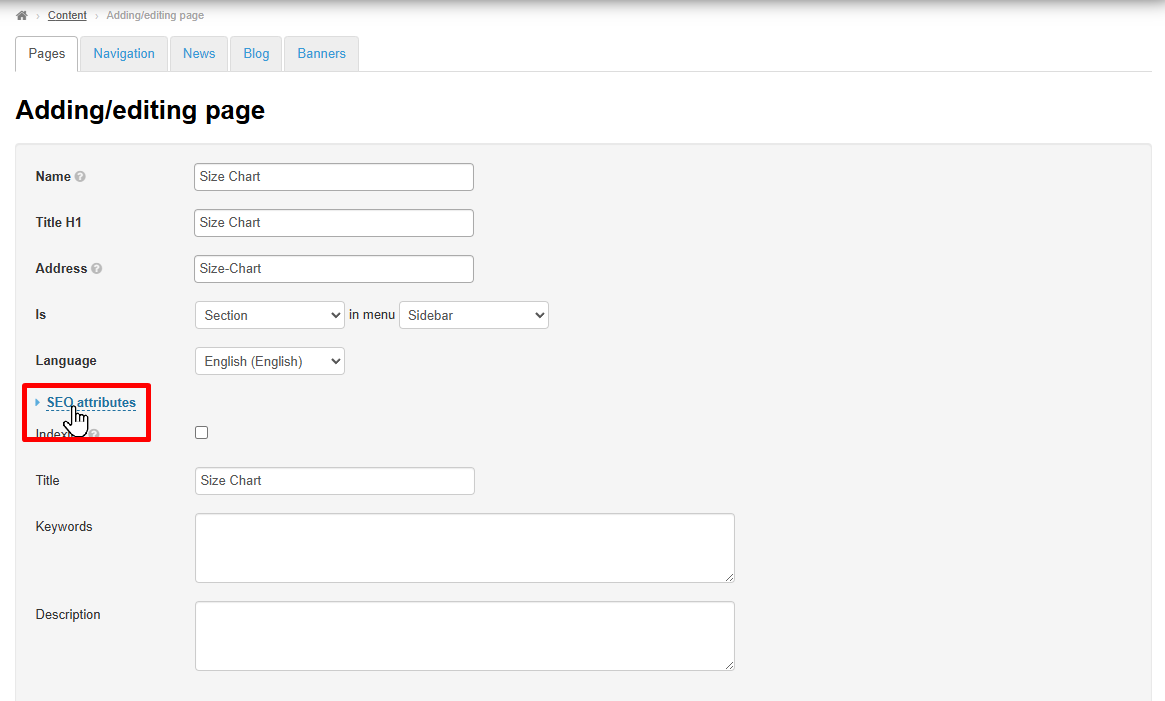1165x701 pixels.
Task: Toggle the Indexing checkbox
Action: [202, 433]
